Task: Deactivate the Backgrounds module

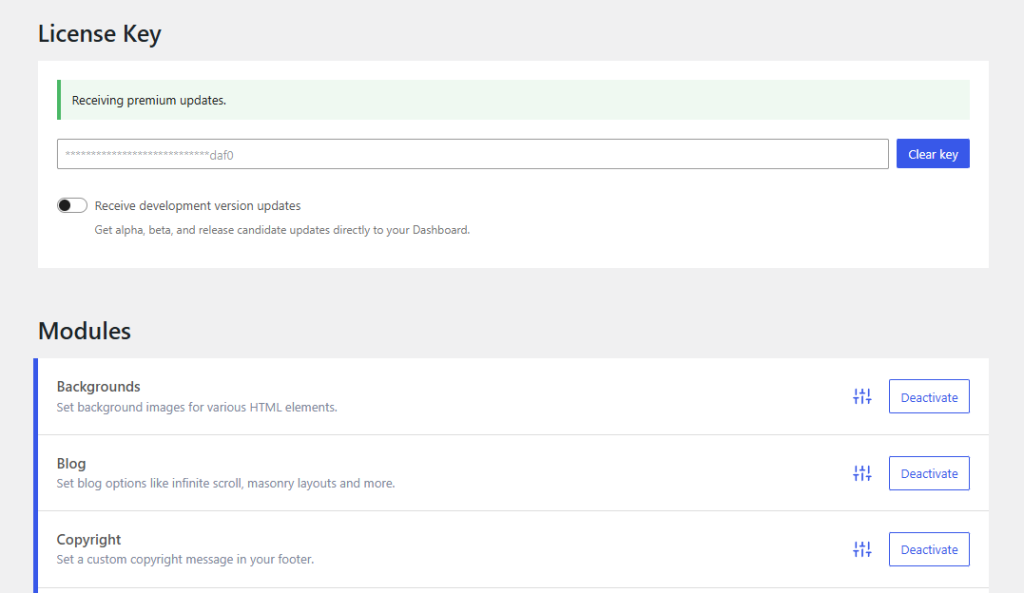Action: [928, 397]
